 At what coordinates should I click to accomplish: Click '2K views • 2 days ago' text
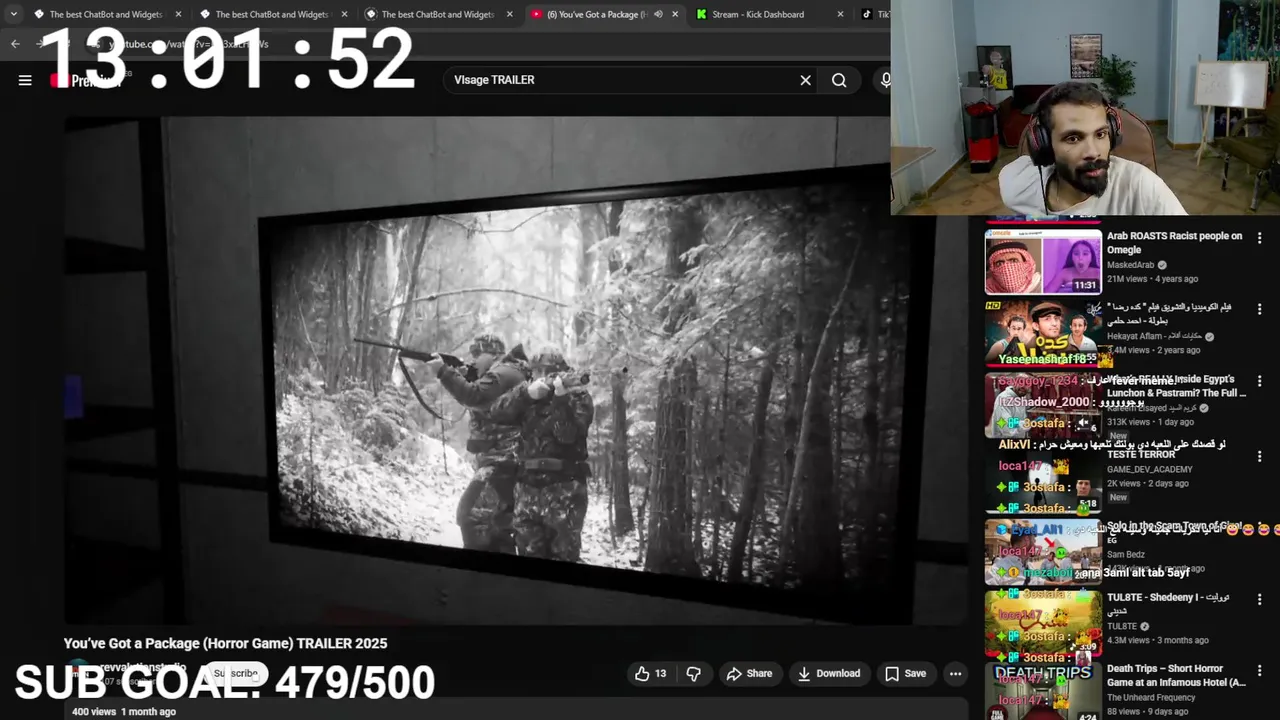click(x=1148, y=483)
